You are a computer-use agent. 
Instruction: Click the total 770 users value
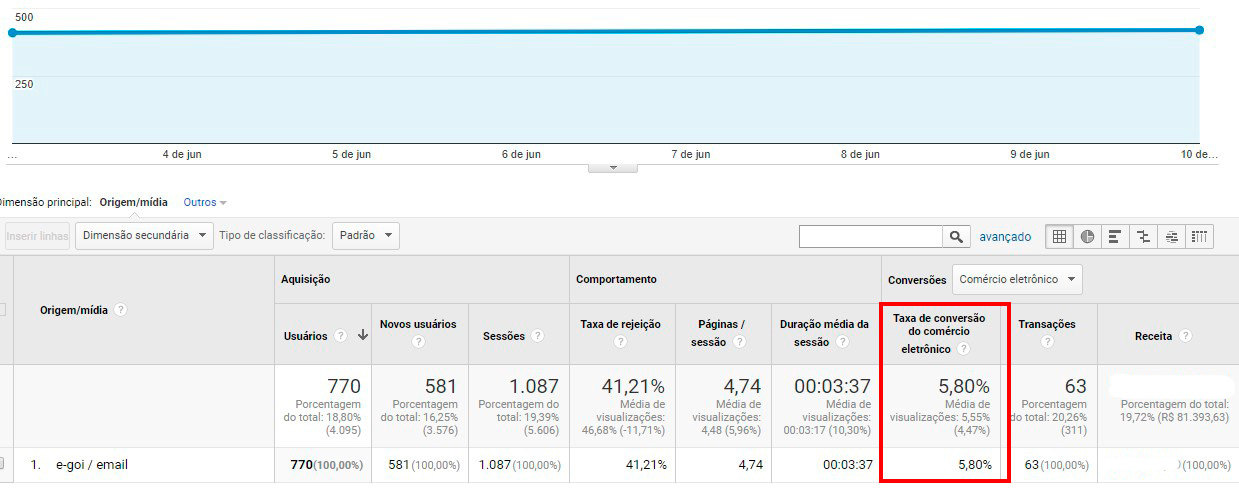344,386
